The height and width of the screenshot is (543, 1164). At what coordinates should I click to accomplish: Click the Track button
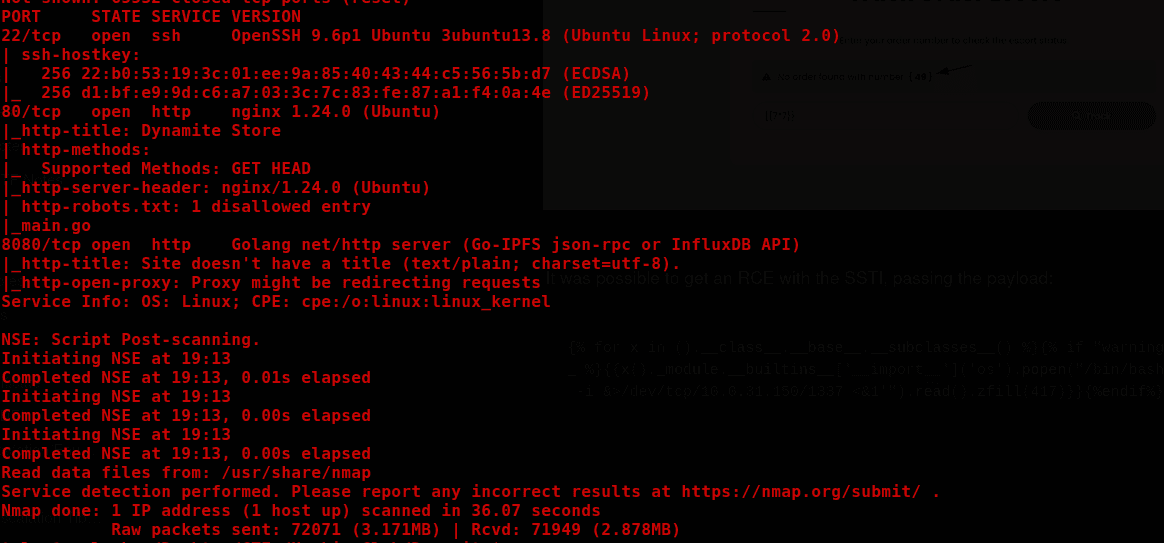click(1091, 116)
